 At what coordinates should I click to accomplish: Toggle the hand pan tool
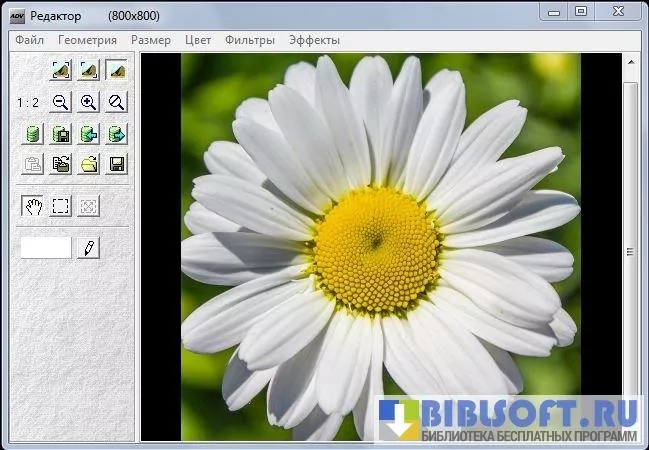click(x=33, y=206)
